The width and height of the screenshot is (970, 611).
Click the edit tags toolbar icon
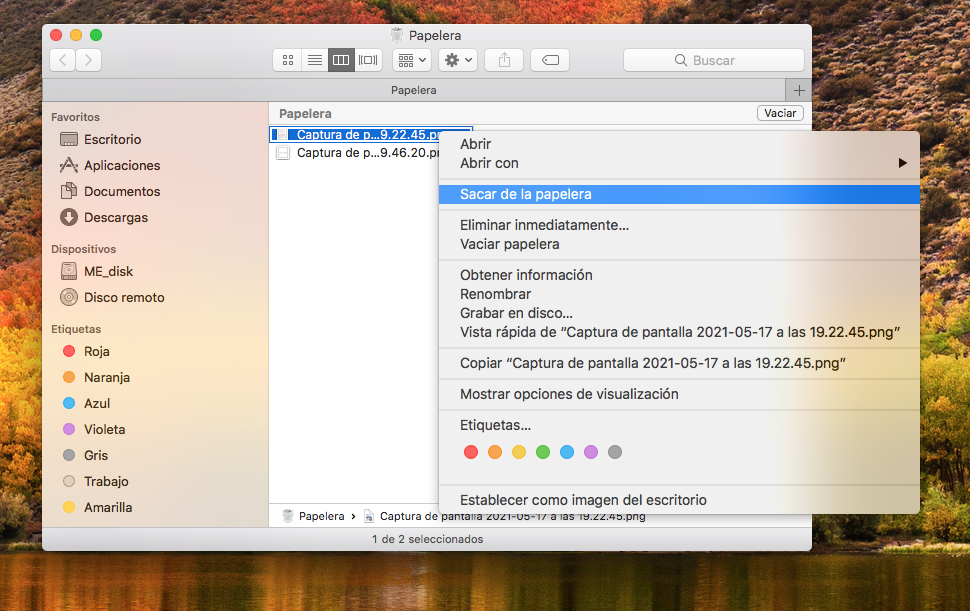coord(550,60)
